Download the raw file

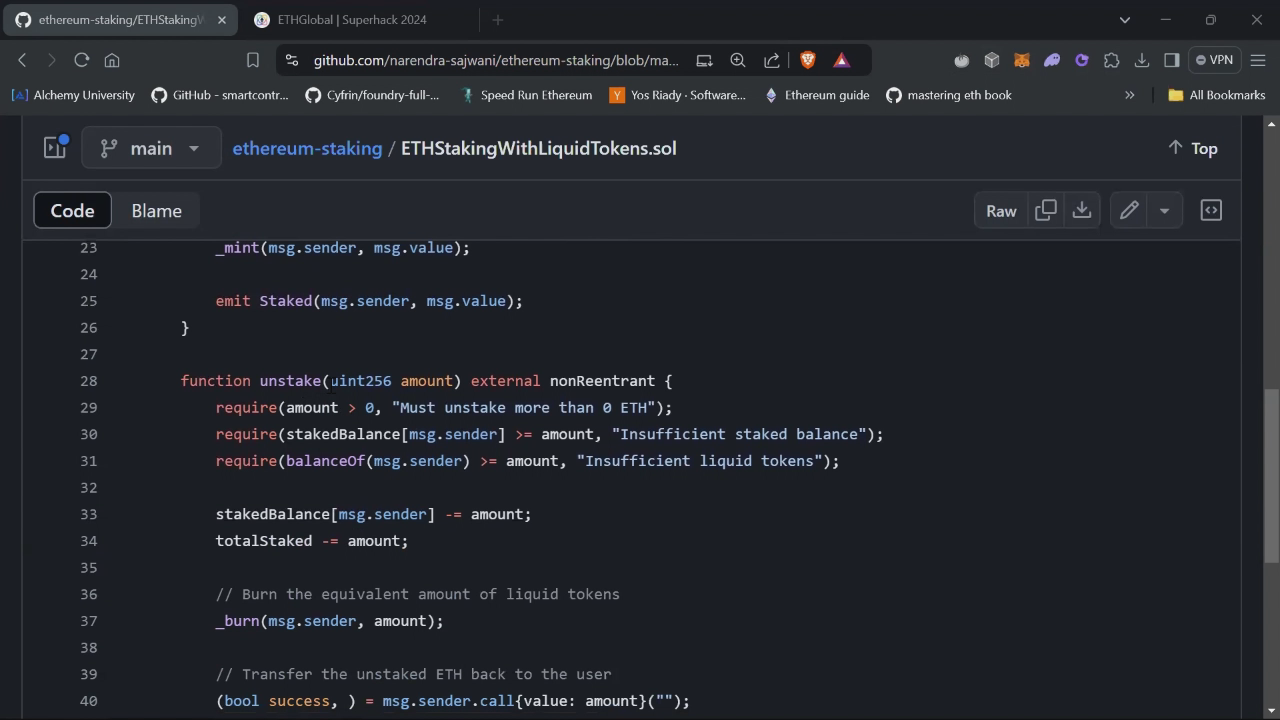coord(1082,211)
